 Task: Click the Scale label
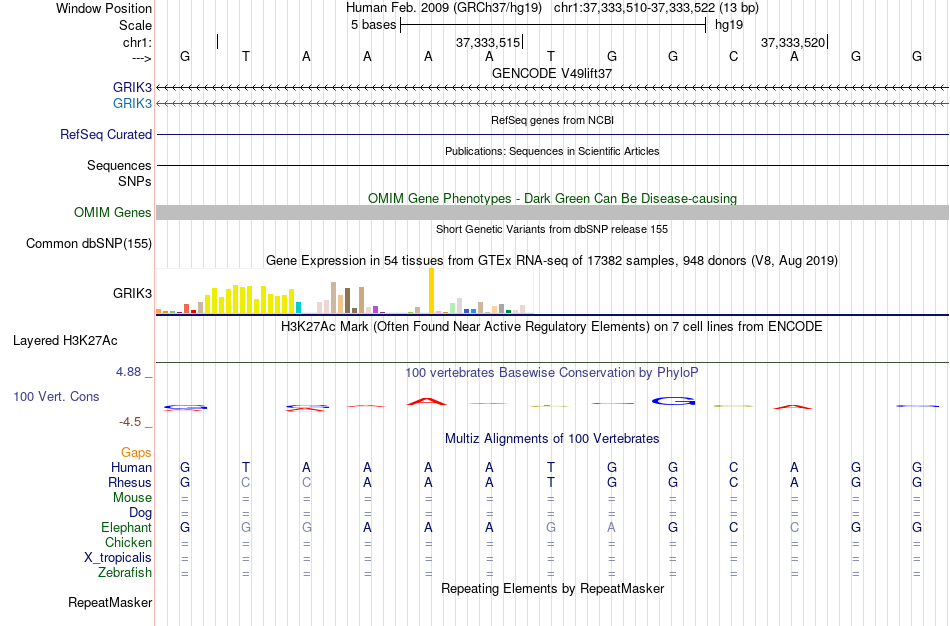(135, 25)
